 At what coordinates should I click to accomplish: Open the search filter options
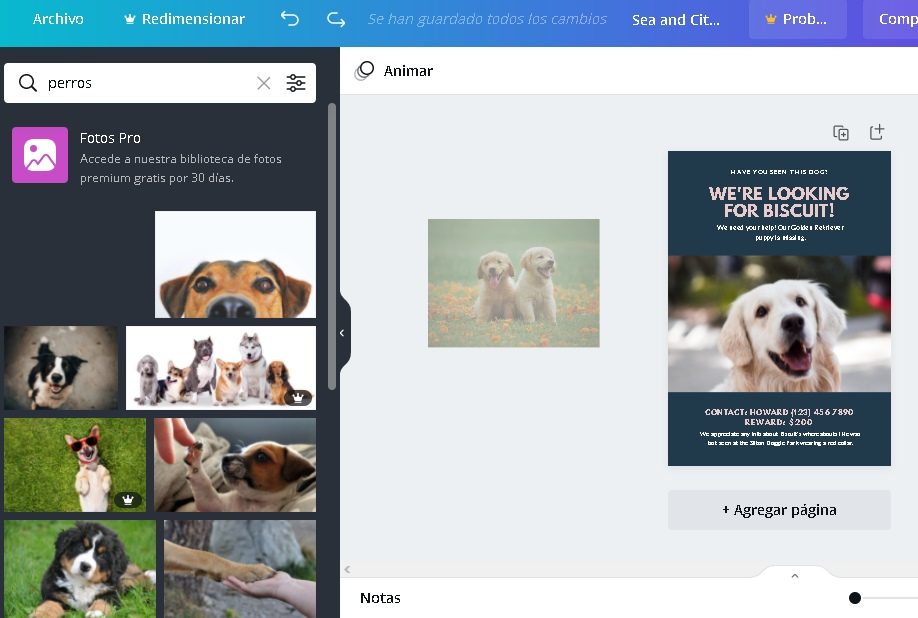click(x=296, y=83)
